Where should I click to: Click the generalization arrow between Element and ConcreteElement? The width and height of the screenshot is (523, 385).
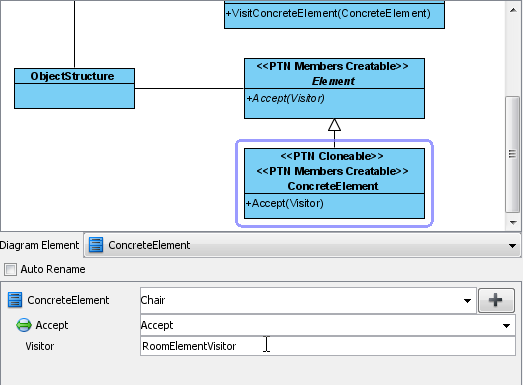tap(334, 133)
